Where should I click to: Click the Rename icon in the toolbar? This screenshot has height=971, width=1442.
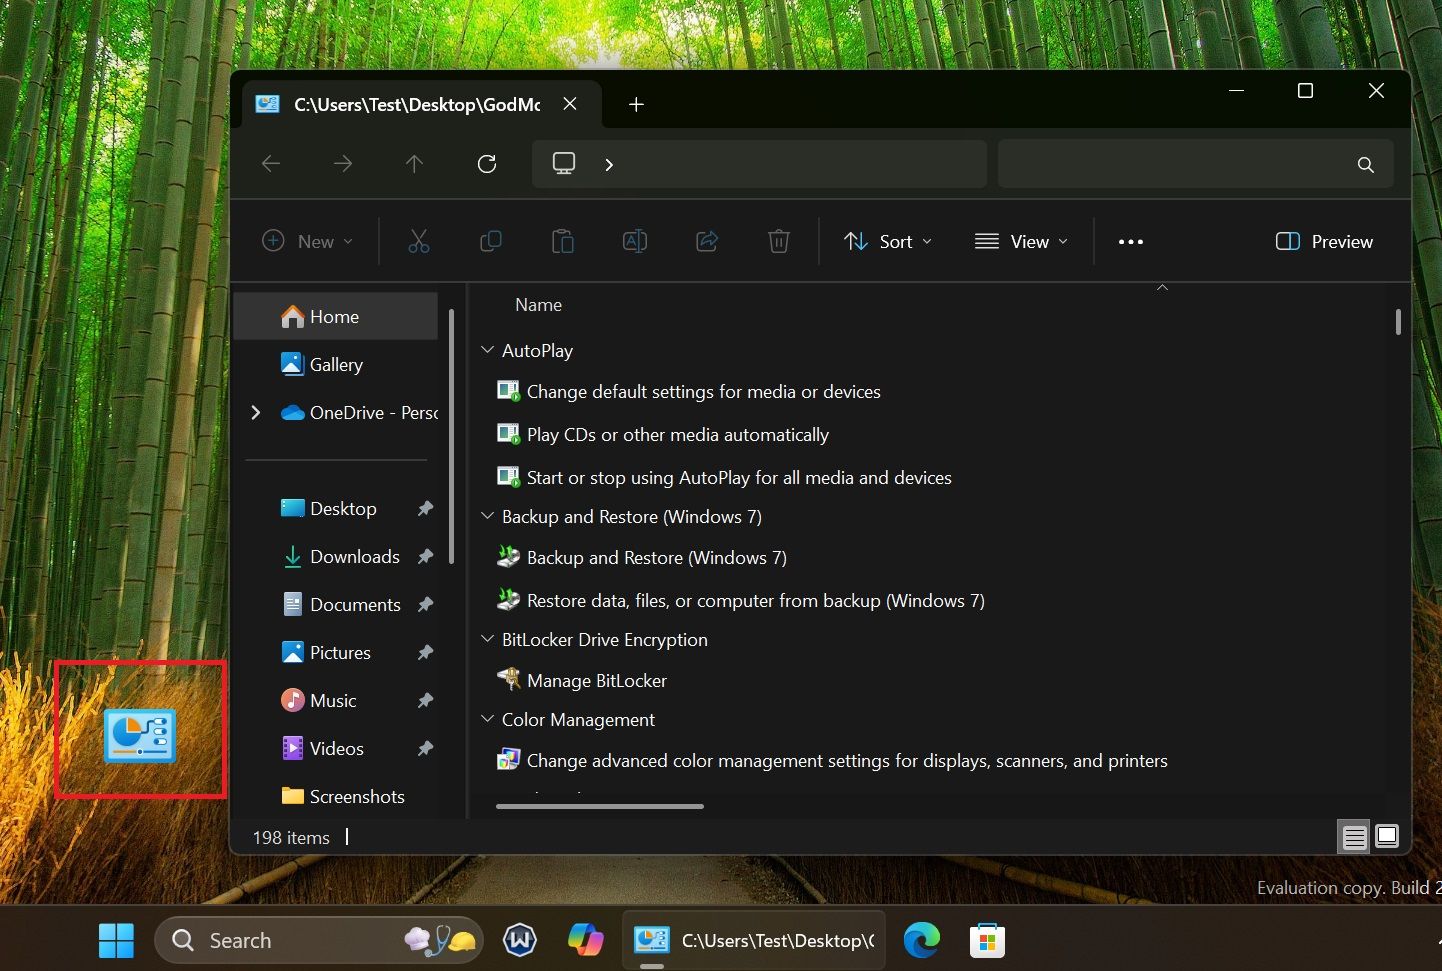tap(634, 241)
